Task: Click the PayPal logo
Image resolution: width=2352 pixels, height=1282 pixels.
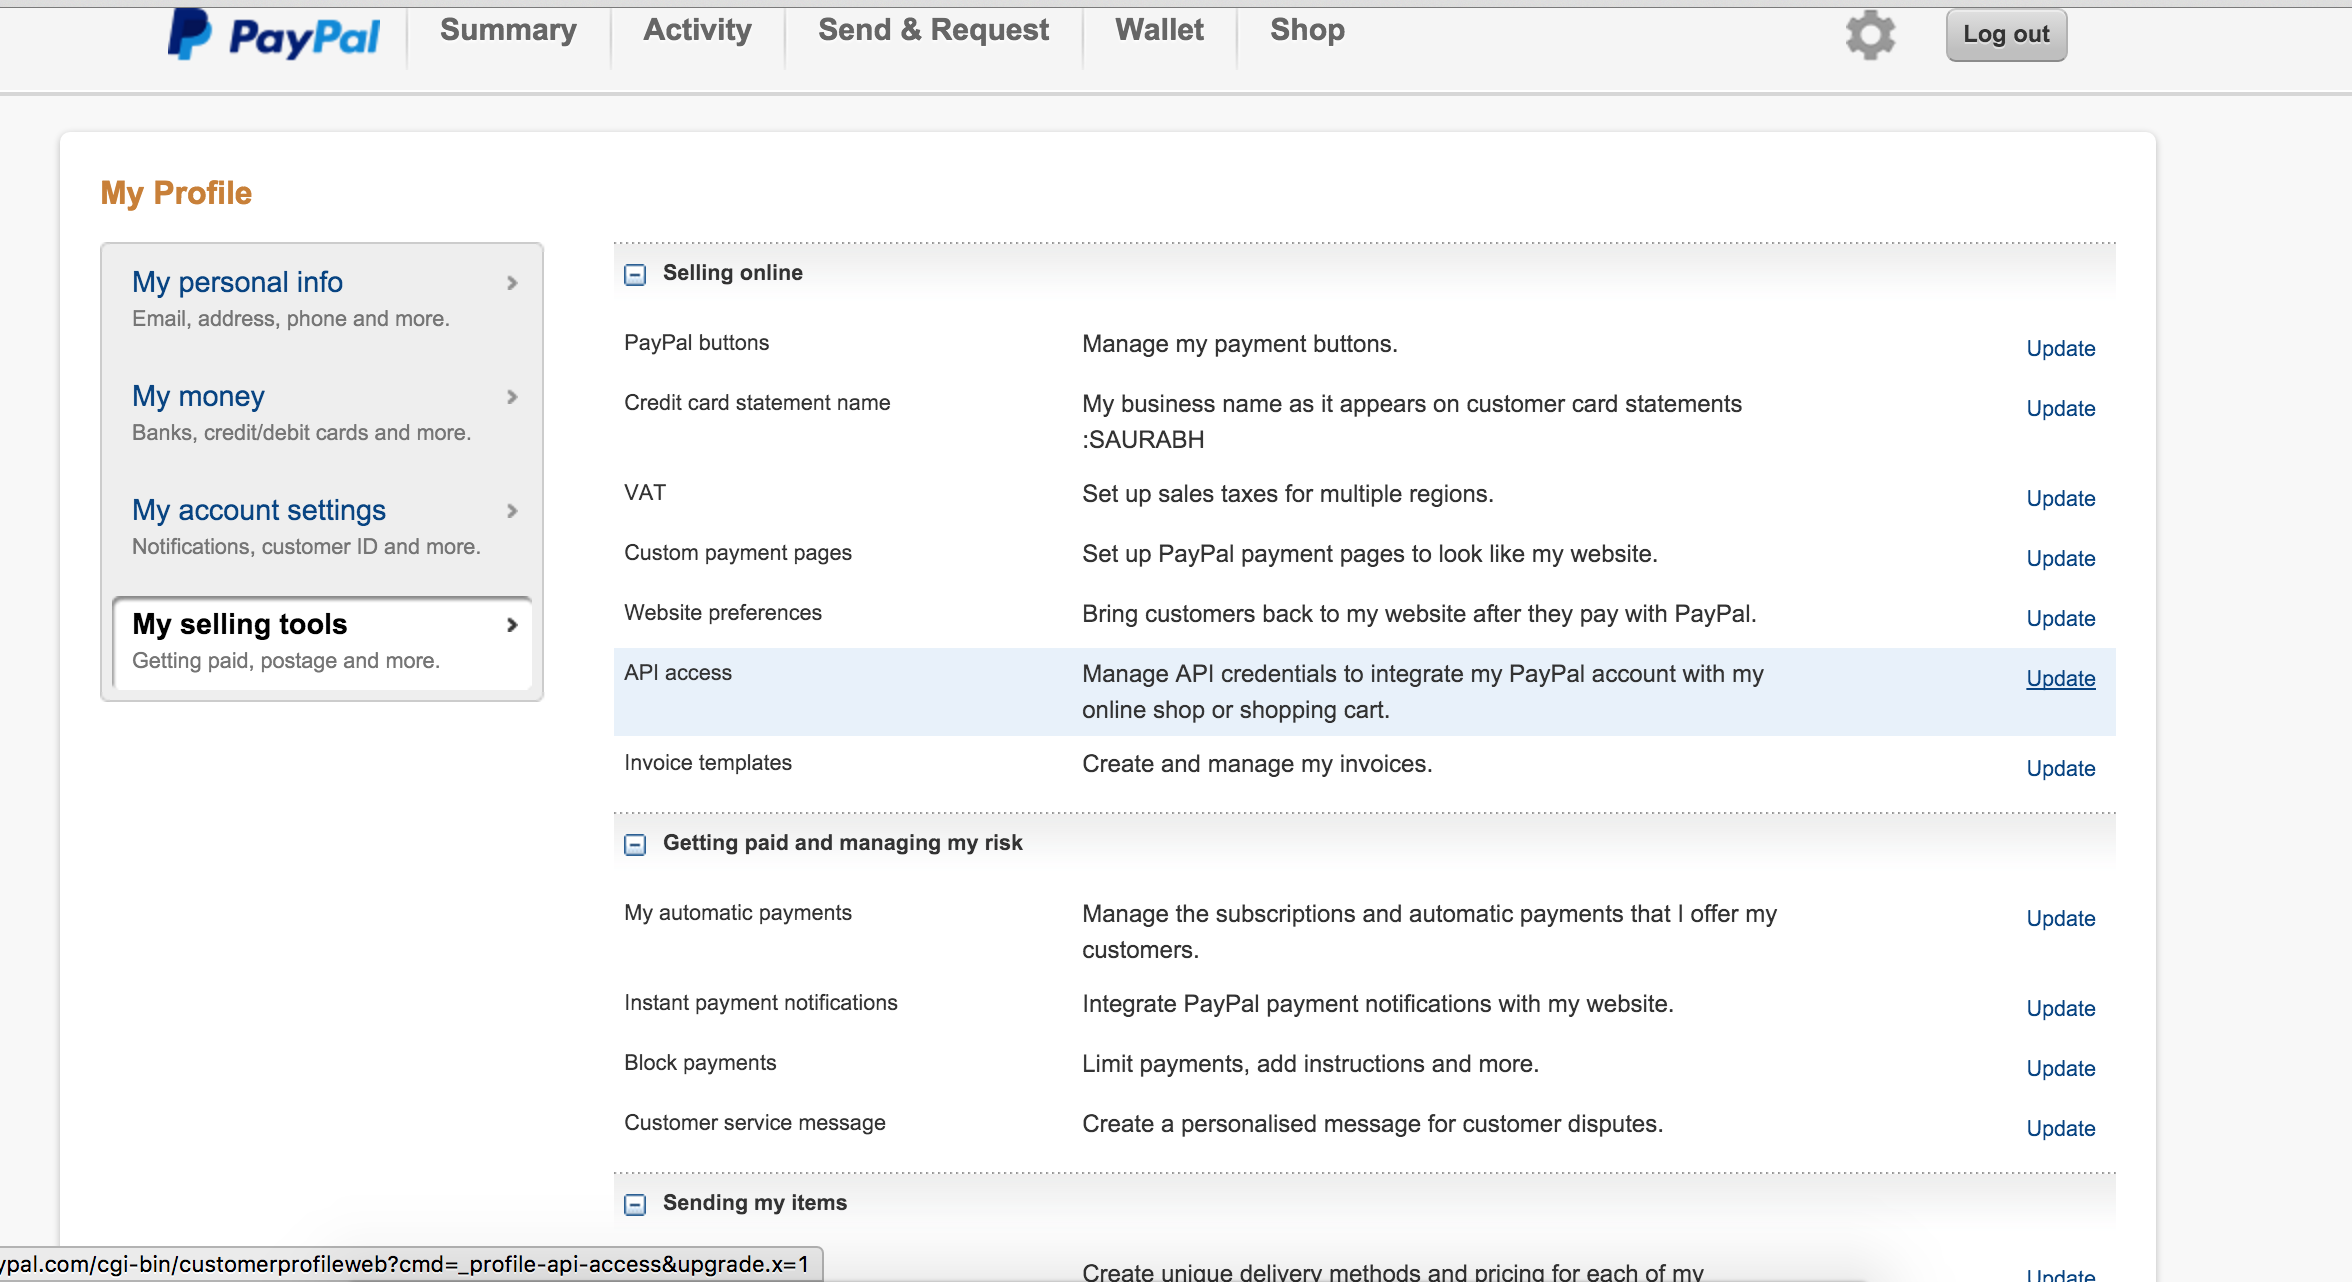Action: (273, 36)
